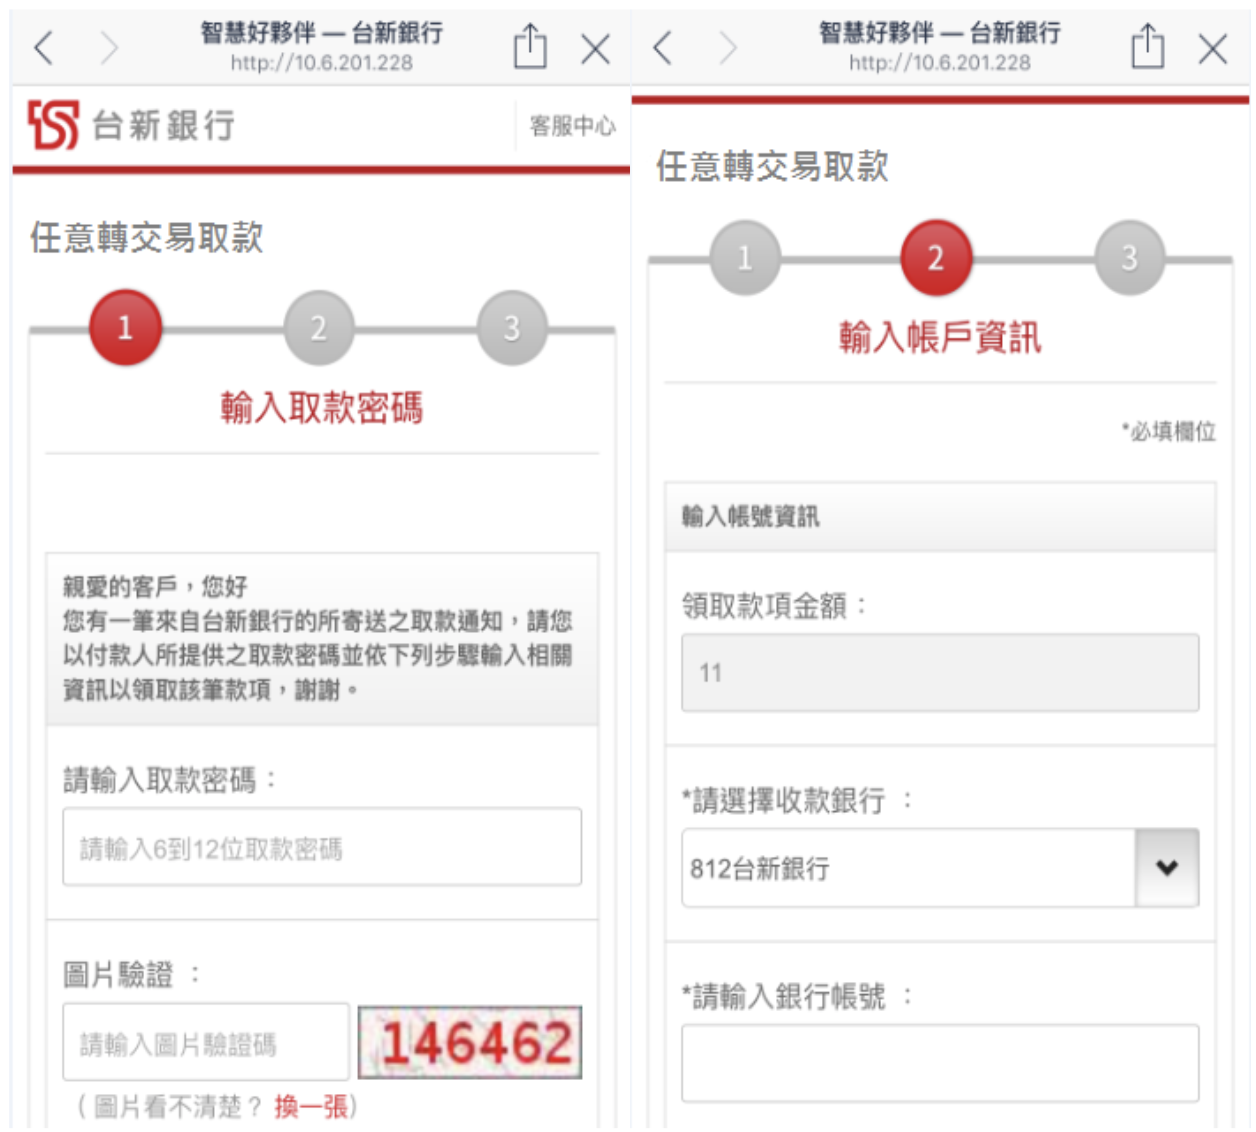Click the 輸入取款密碼 step heading
Screen dimensions: 1256x1132
[322, 407]
